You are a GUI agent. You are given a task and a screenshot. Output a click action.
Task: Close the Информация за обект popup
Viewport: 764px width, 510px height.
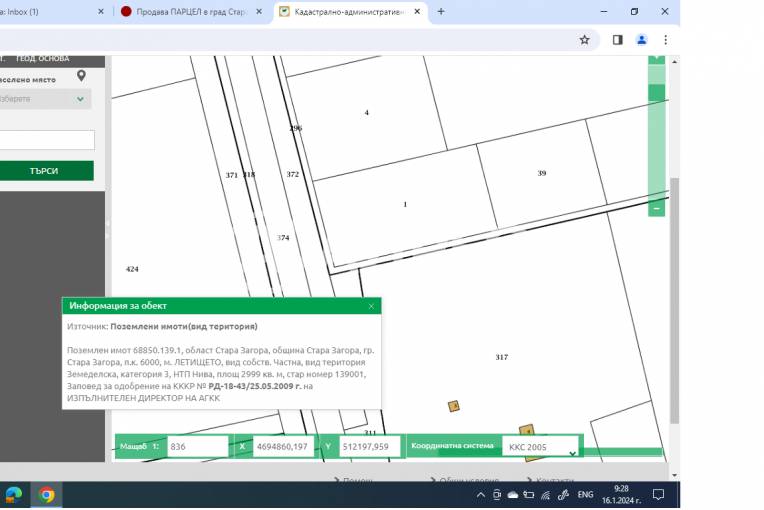pyautogui.click(x=371, y=306)
